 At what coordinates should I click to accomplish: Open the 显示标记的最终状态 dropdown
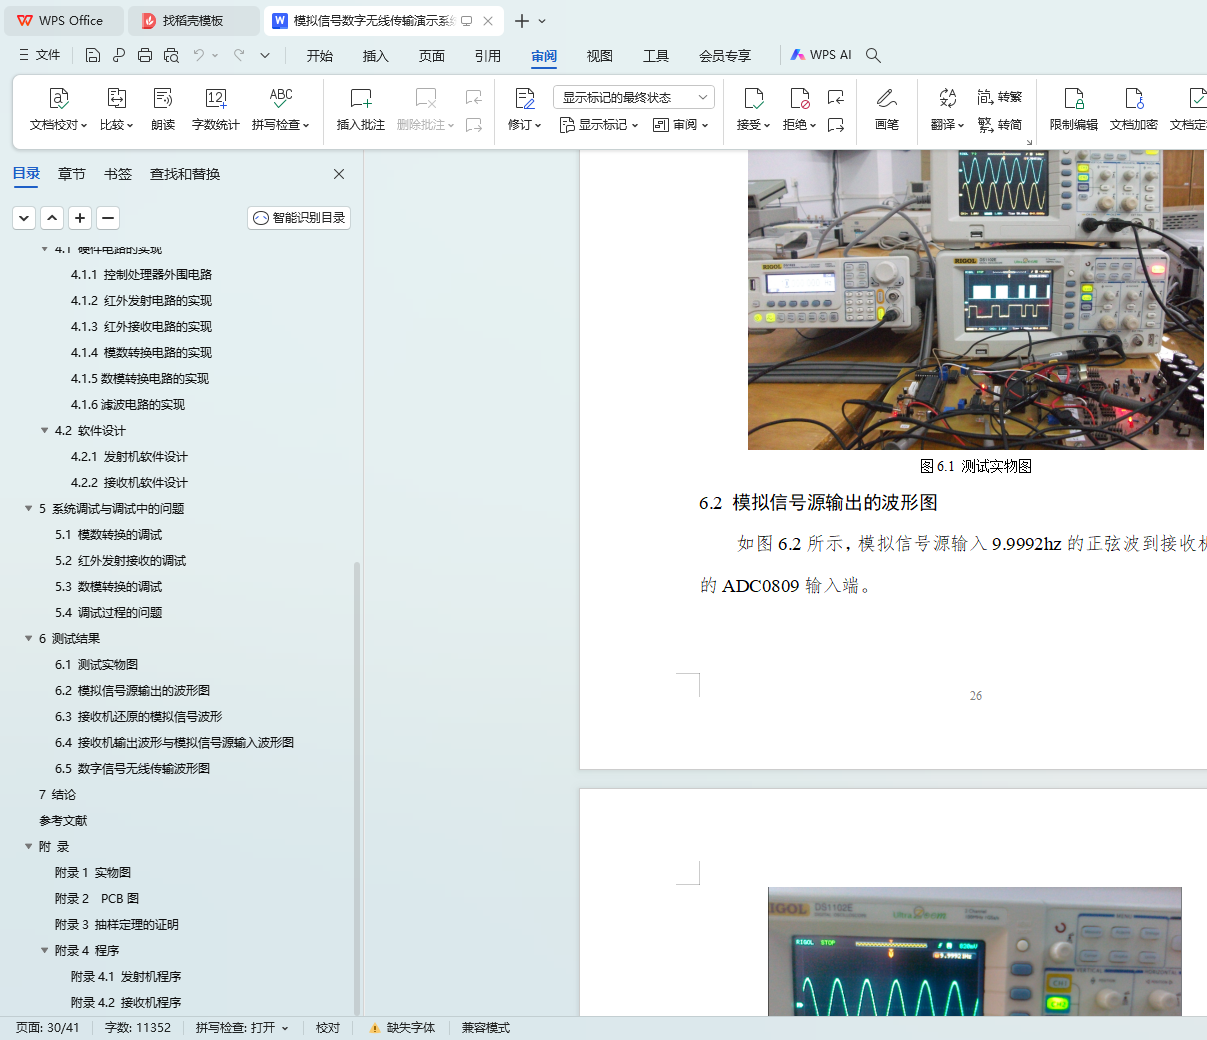634,97
